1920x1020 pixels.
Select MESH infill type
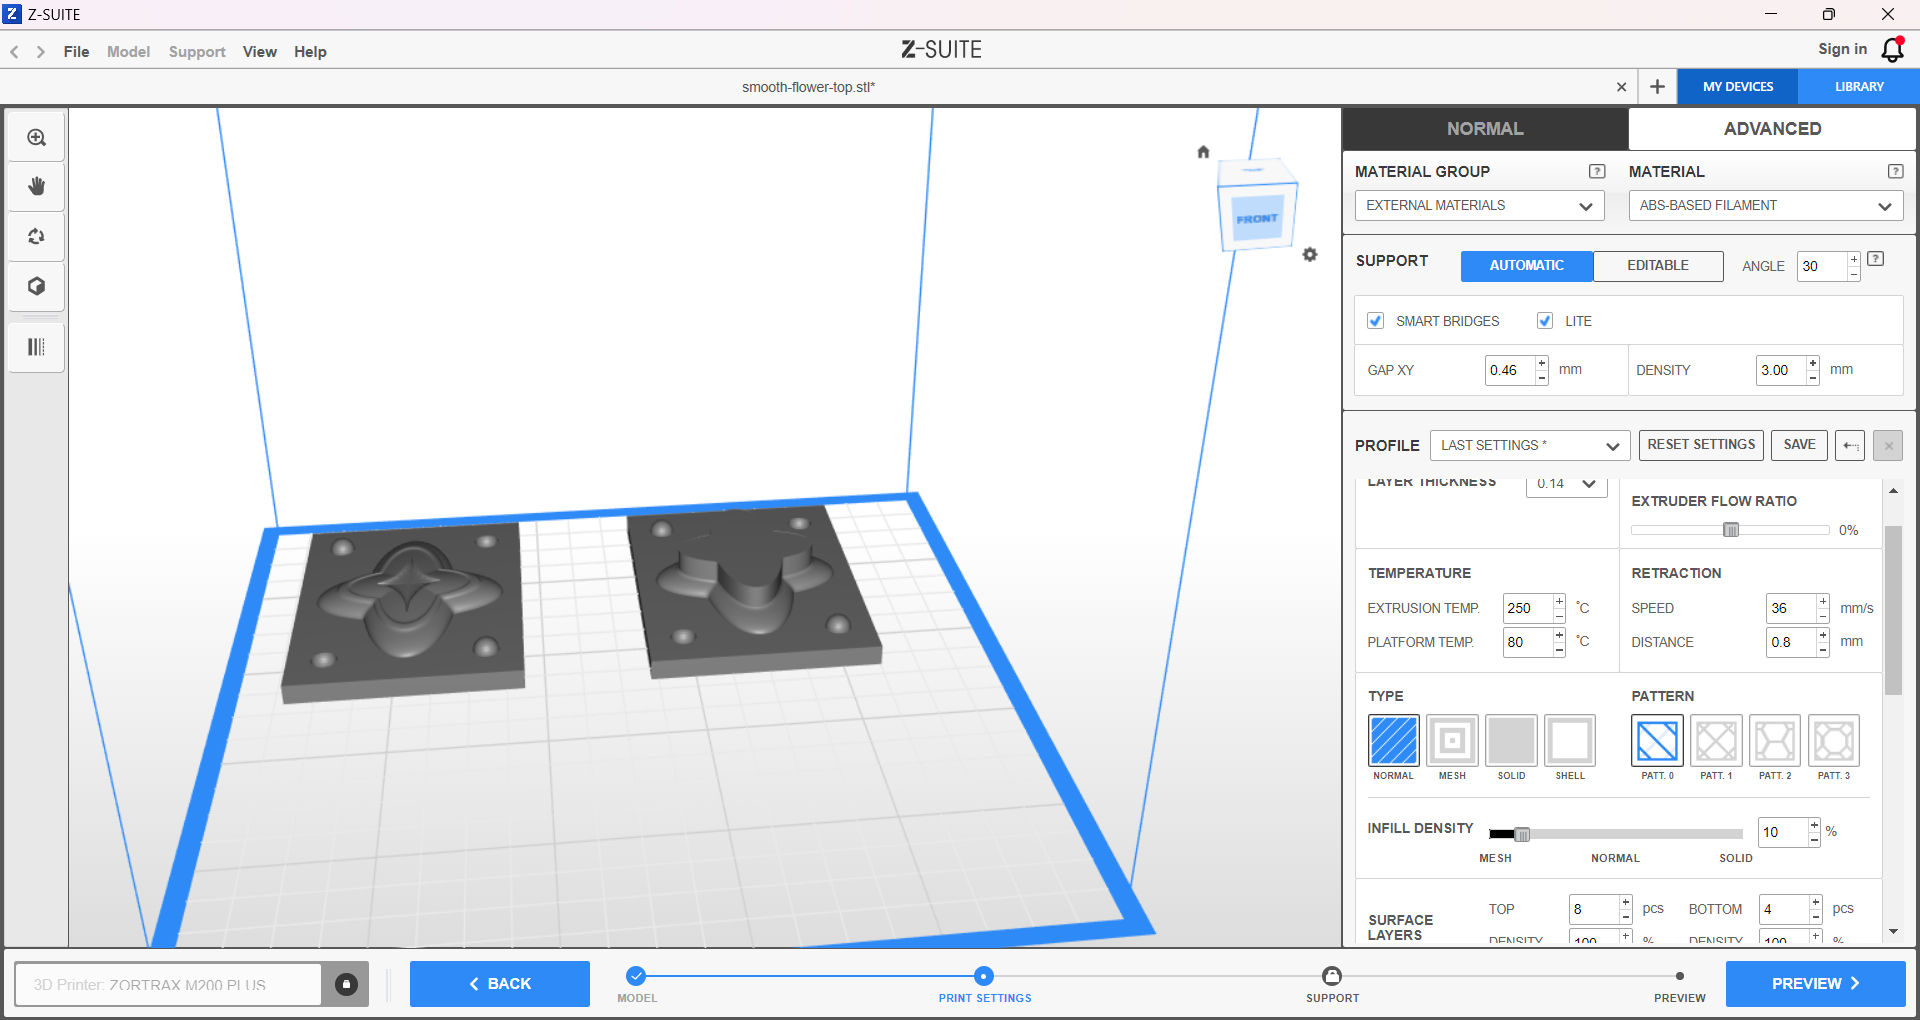pyautogui.click(x=1452, y=741)
